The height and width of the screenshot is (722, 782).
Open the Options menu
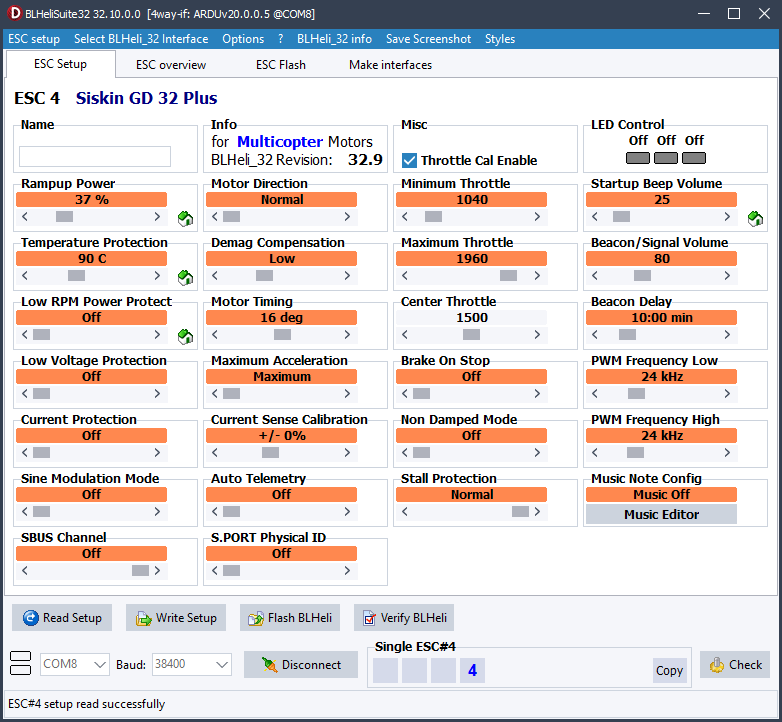point(243,39)
